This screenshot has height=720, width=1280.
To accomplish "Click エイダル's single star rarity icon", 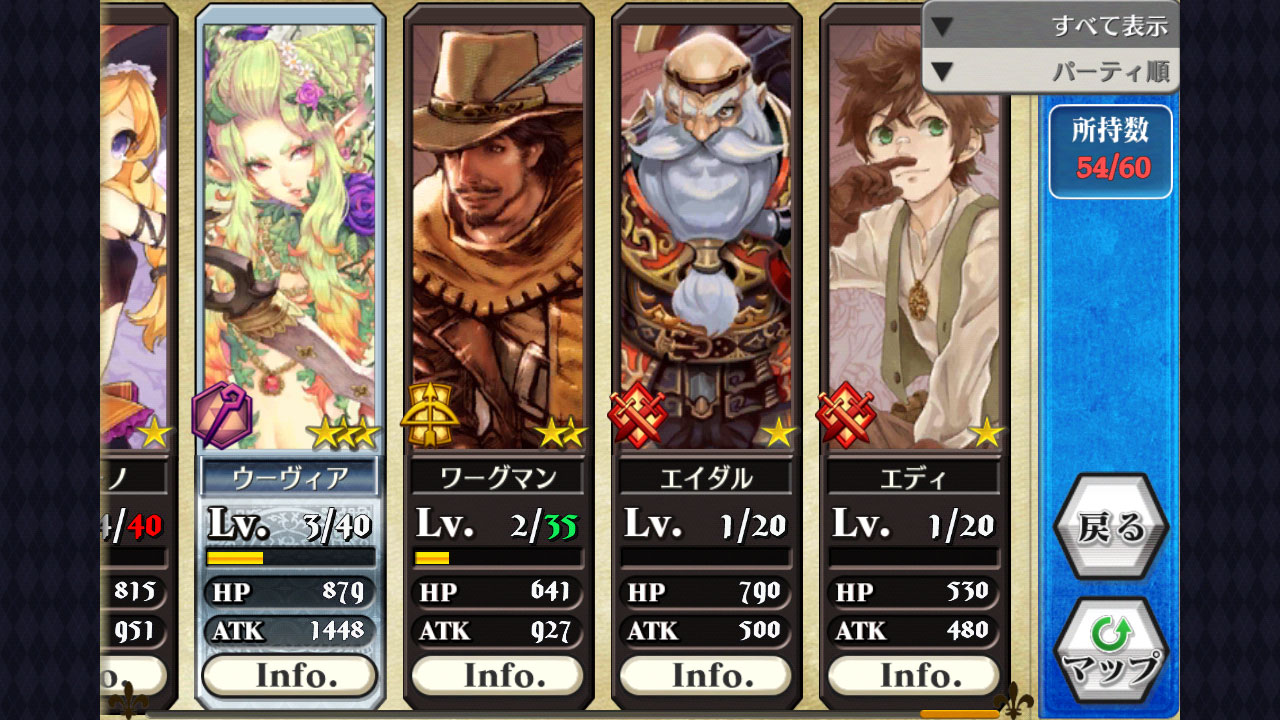I will (x=779, y=433).
